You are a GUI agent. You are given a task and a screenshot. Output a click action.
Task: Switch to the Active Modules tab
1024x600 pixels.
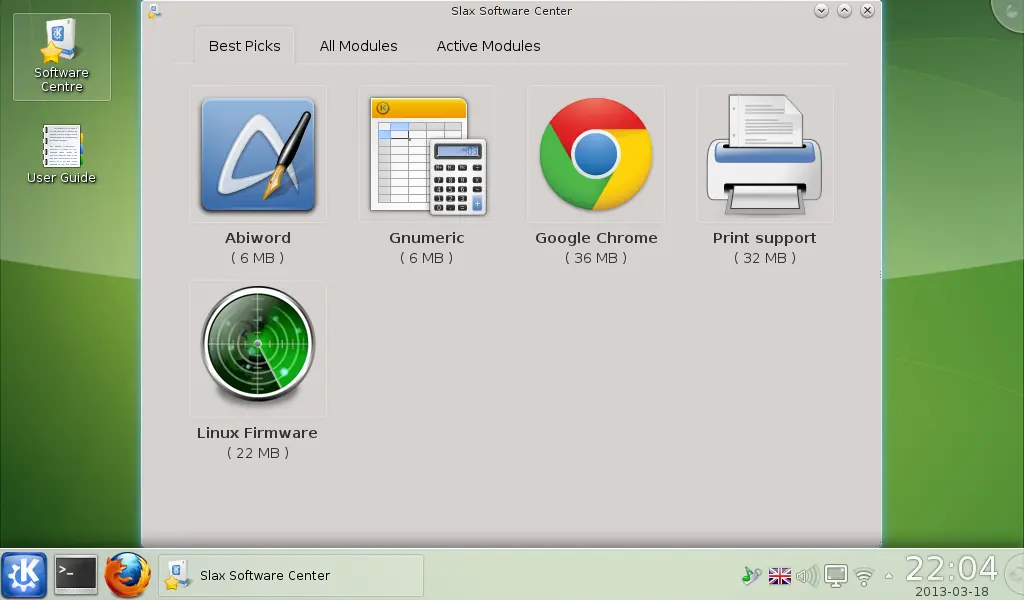[x=488, y=46]
